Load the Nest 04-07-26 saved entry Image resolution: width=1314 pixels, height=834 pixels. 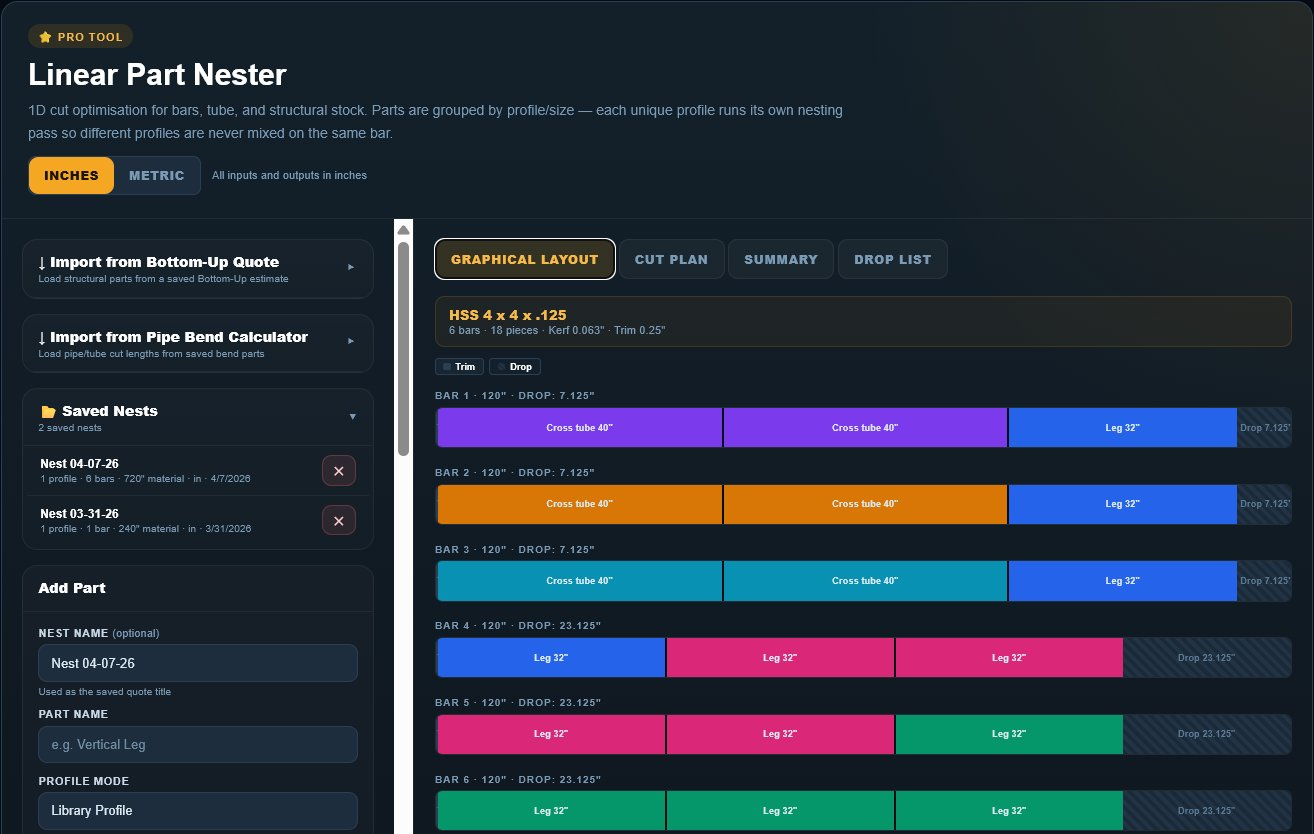[145, 470]
